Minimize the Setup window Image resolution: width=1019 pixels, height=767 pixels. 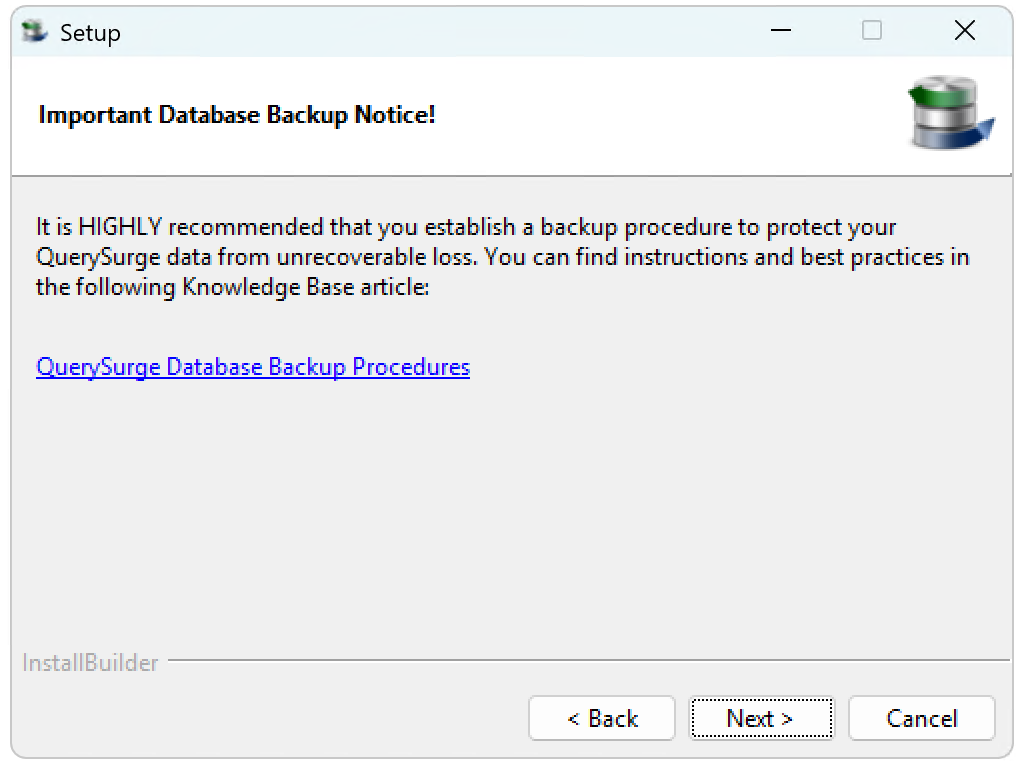tap(780, 31)
